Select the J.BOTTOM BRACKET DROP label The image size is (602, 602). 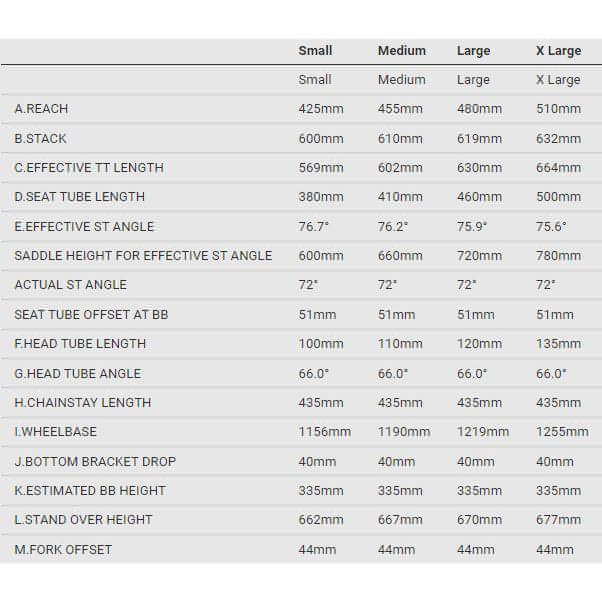coord(95,462)
